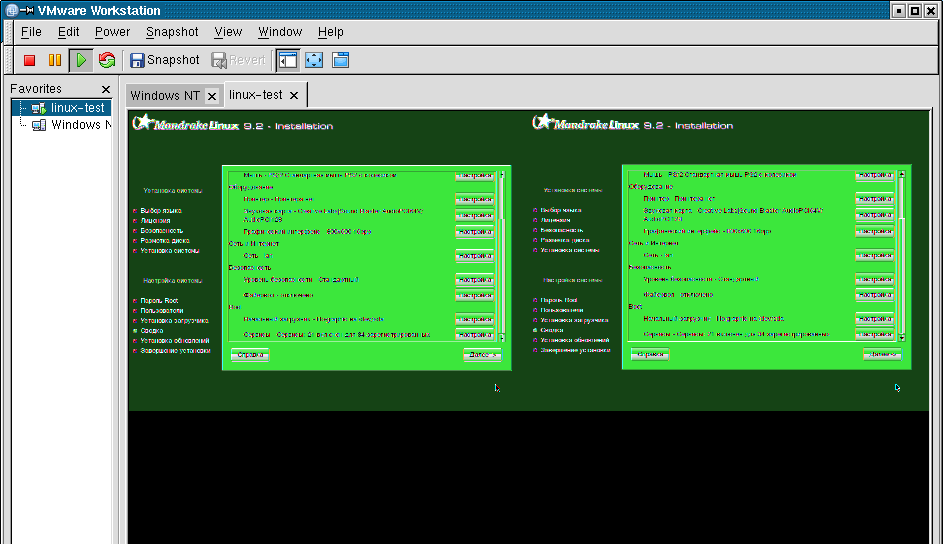Open the Power menu
943x544 pixels.
[112, 32]
